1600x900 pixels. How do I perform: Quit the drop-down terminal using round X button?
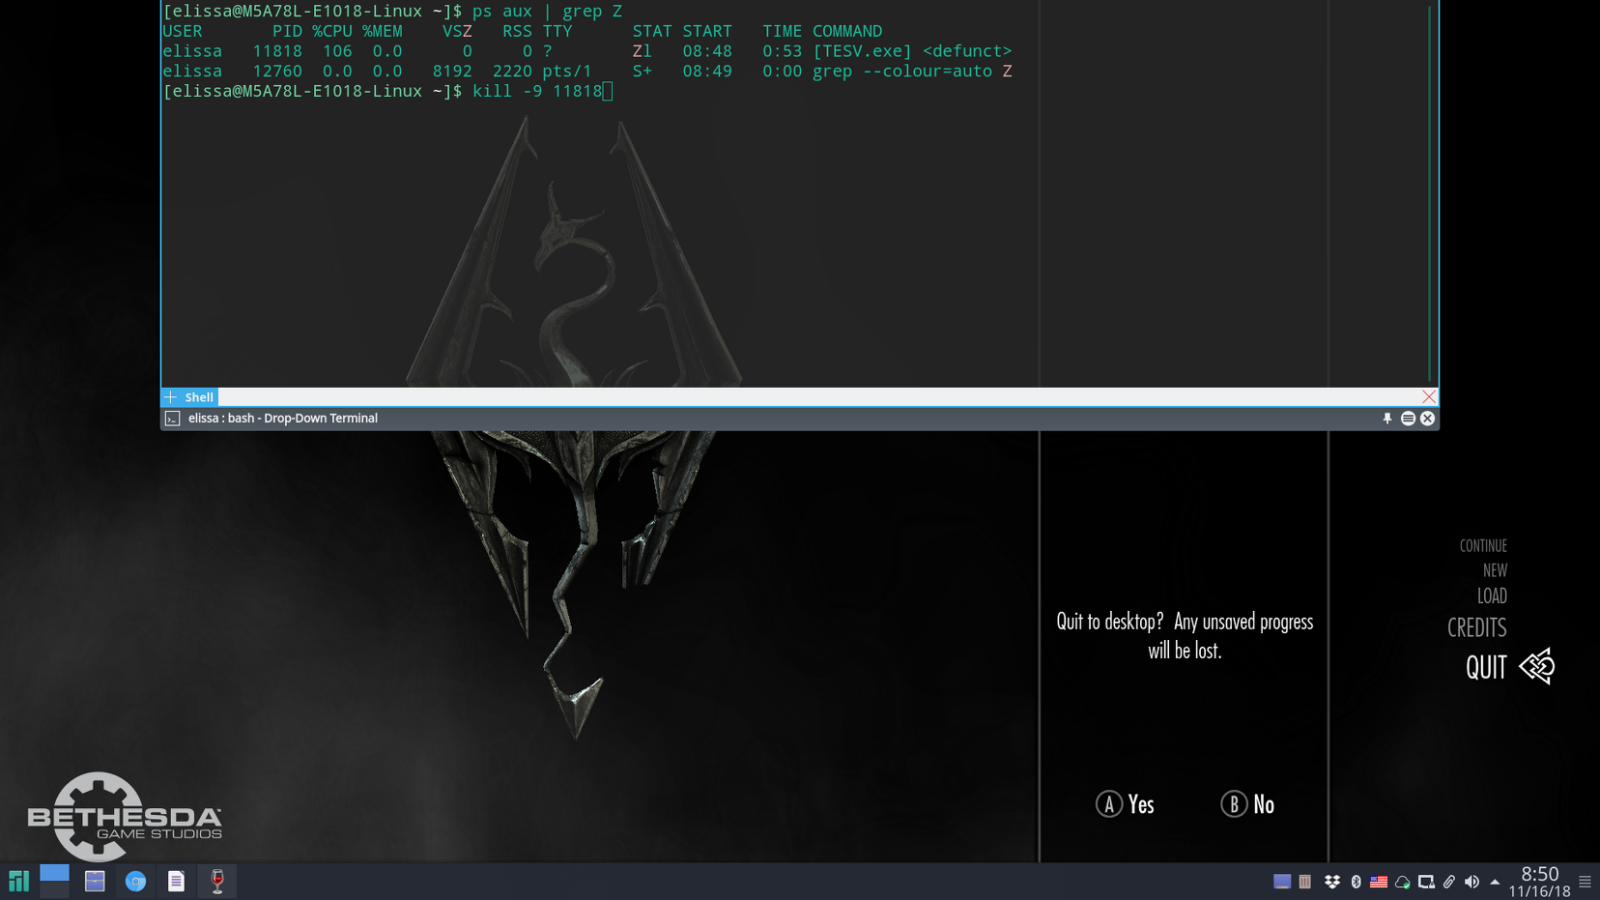tap(1428, 419)
